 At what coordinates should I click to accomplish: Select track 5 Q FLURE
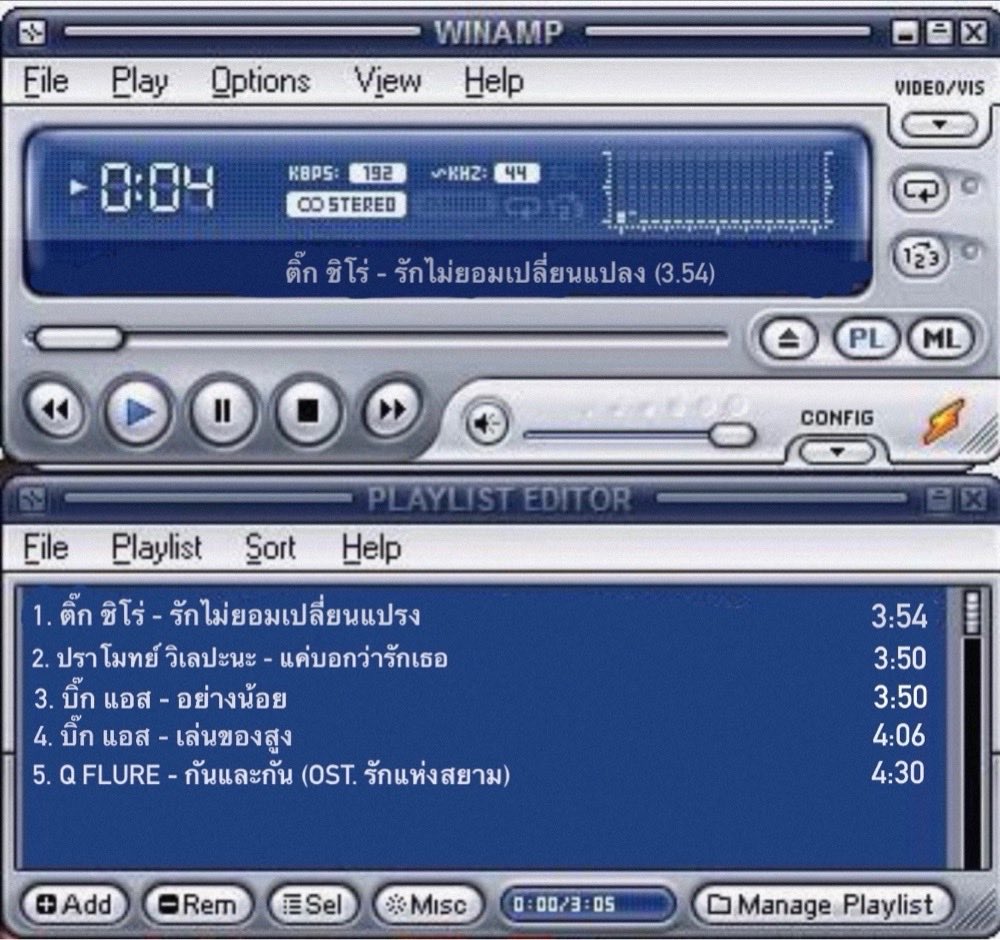pos(479,775)
